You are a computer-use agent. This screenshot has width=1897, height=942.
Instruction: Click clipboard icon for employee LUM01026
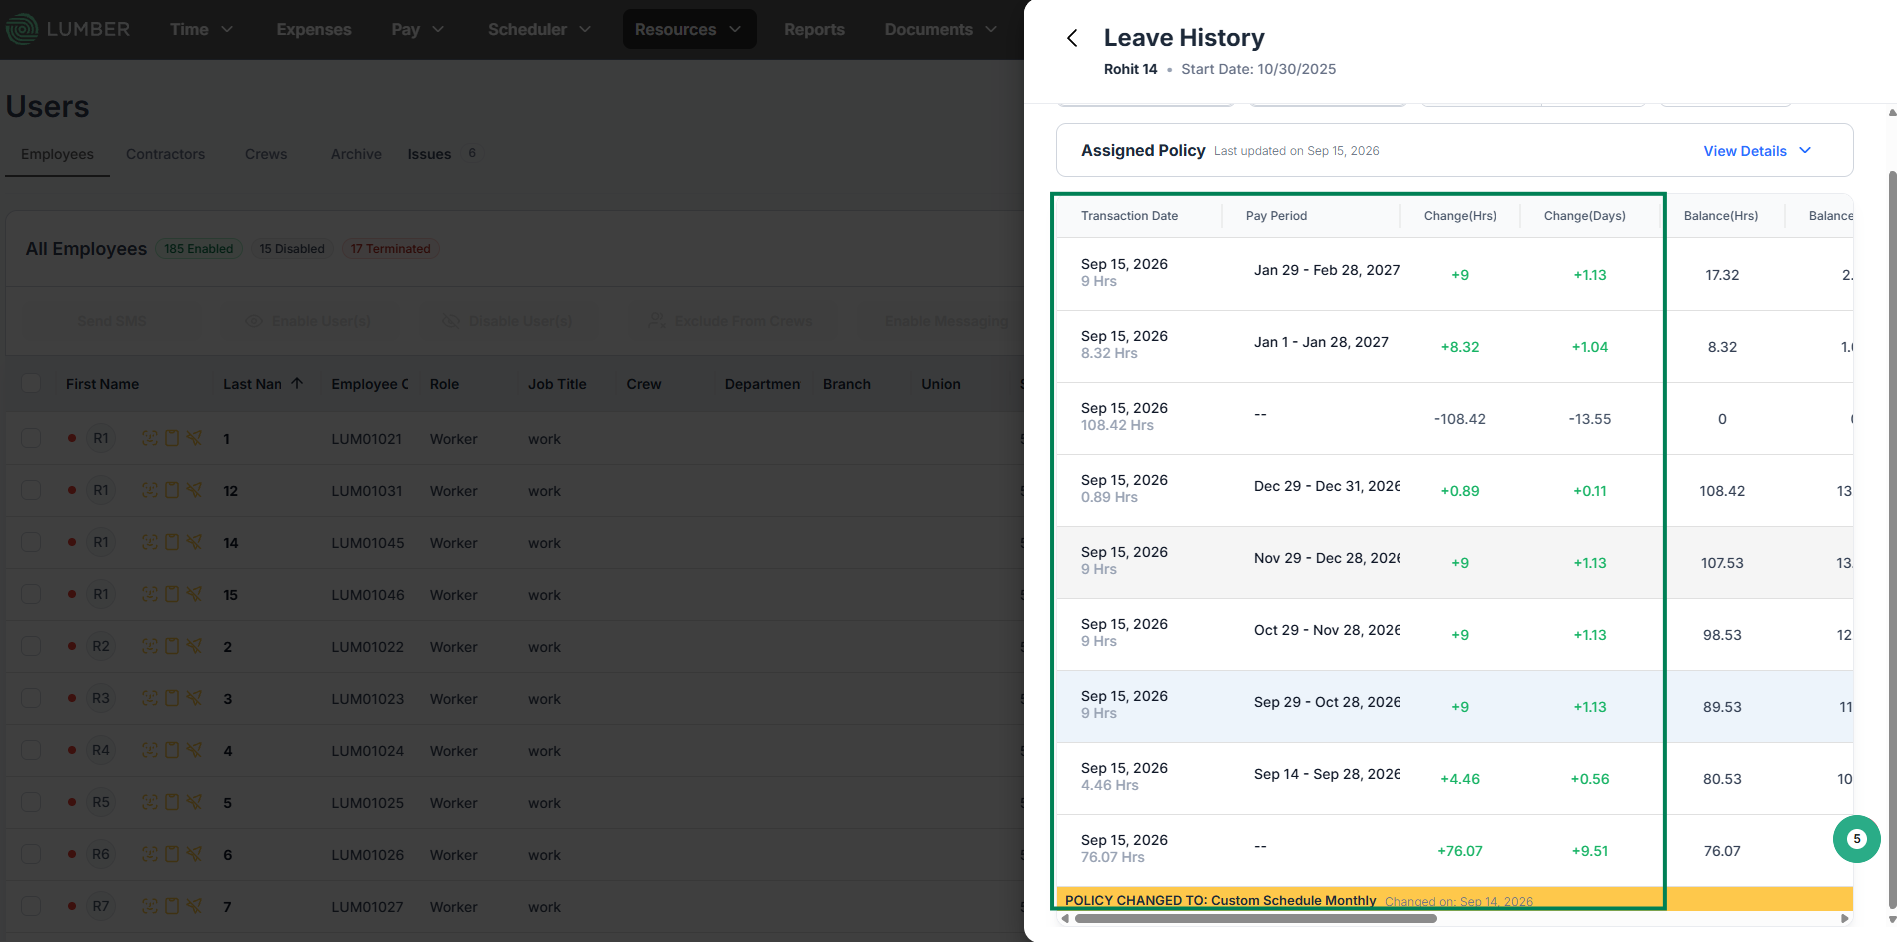click(172, 854)
